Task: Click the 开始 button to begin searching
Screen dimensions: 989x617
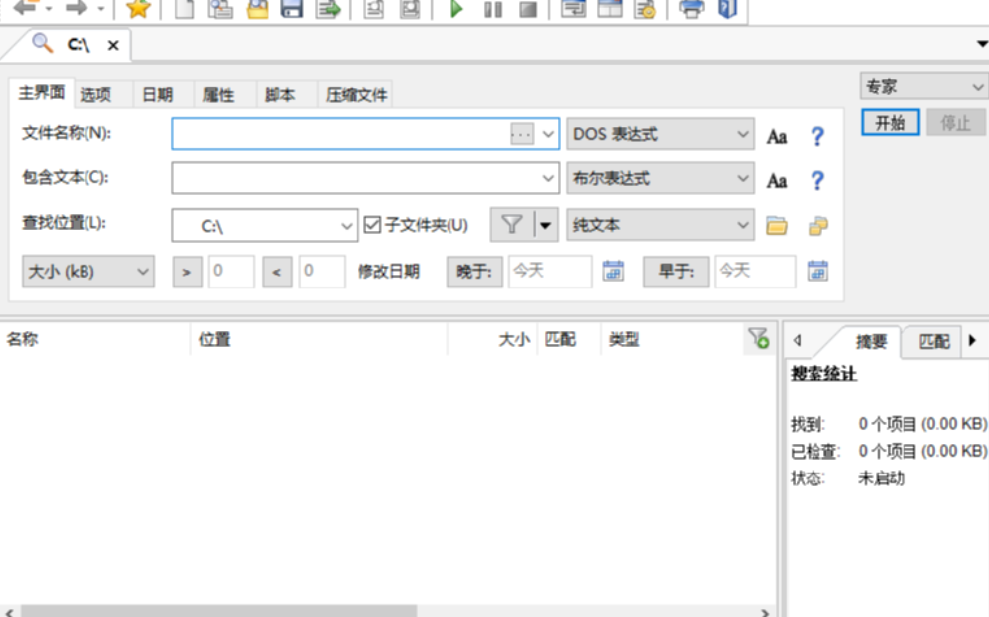Action: [889, 122]
